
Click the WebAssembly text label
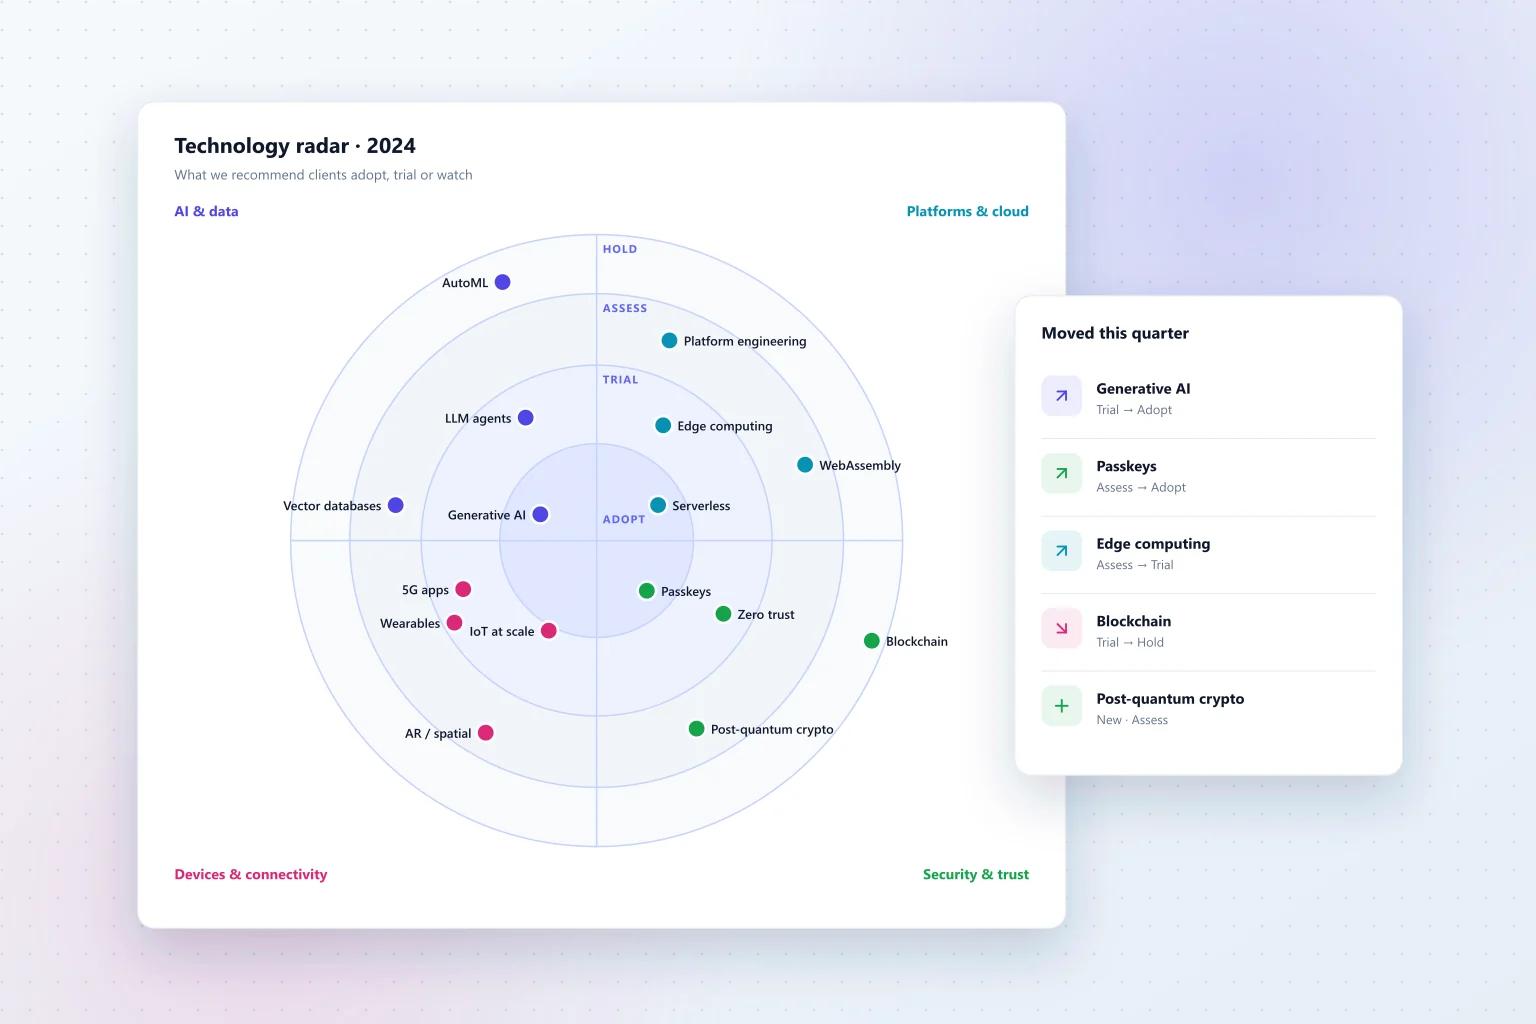pos(860,465)
